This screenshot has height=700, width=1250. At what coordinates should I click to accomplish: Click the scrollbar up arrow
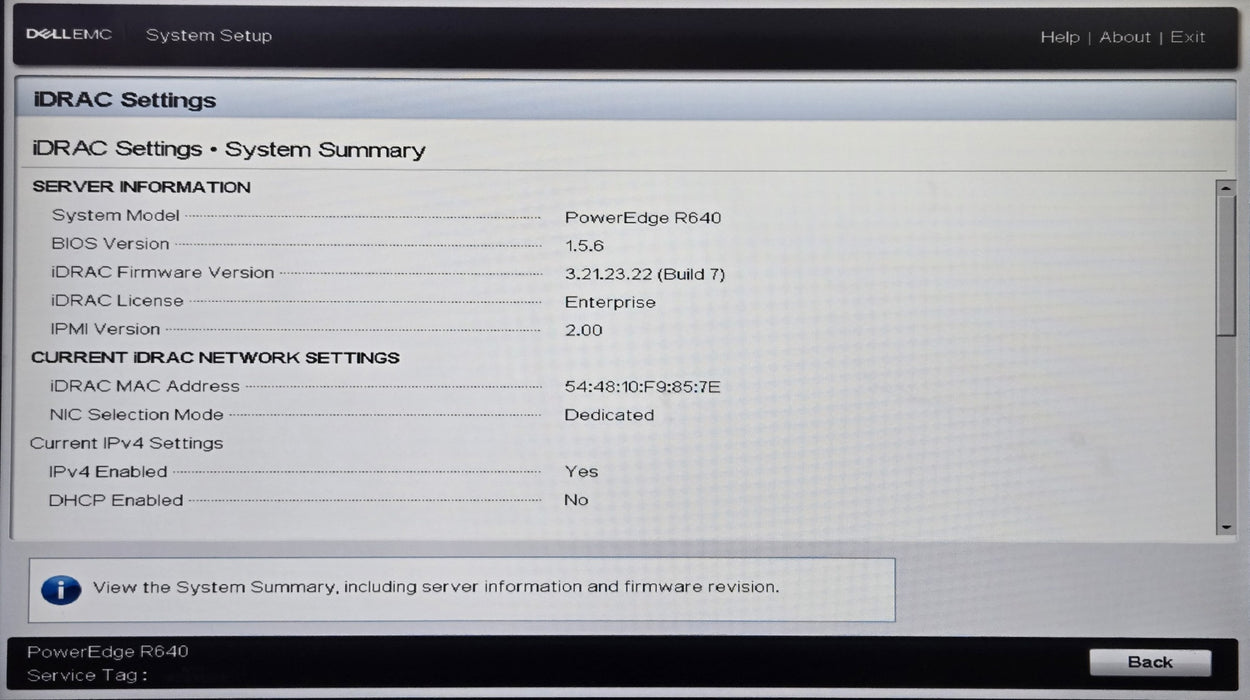(x=1225, y=188)
